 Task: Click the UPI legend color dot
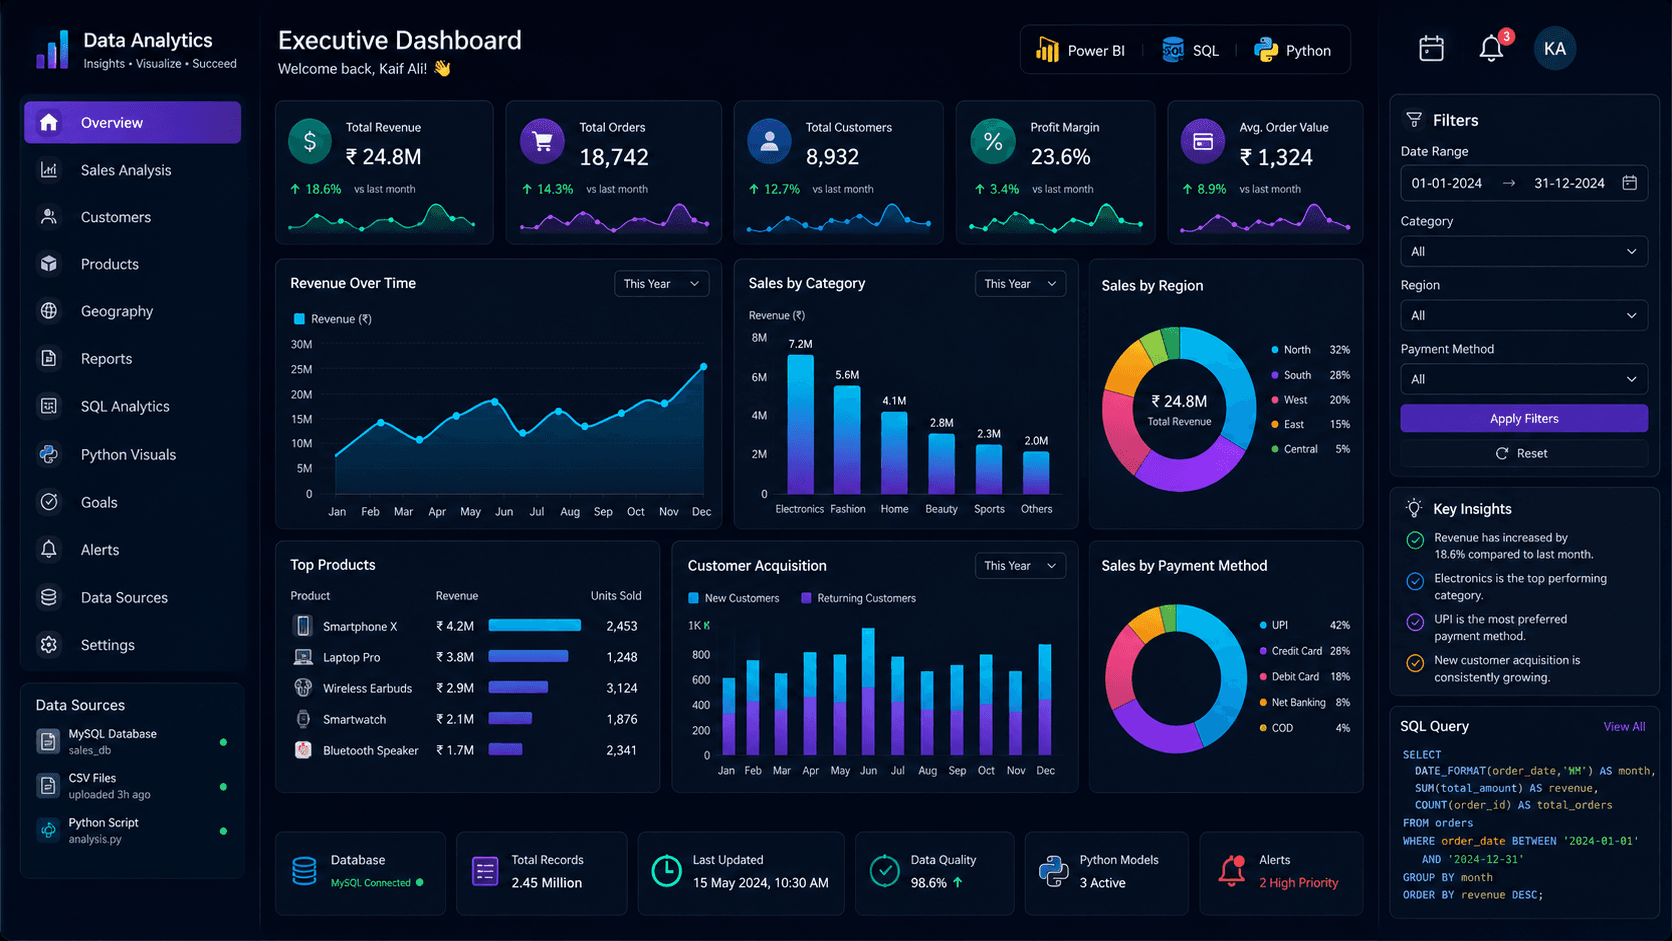pos(1263,625)
